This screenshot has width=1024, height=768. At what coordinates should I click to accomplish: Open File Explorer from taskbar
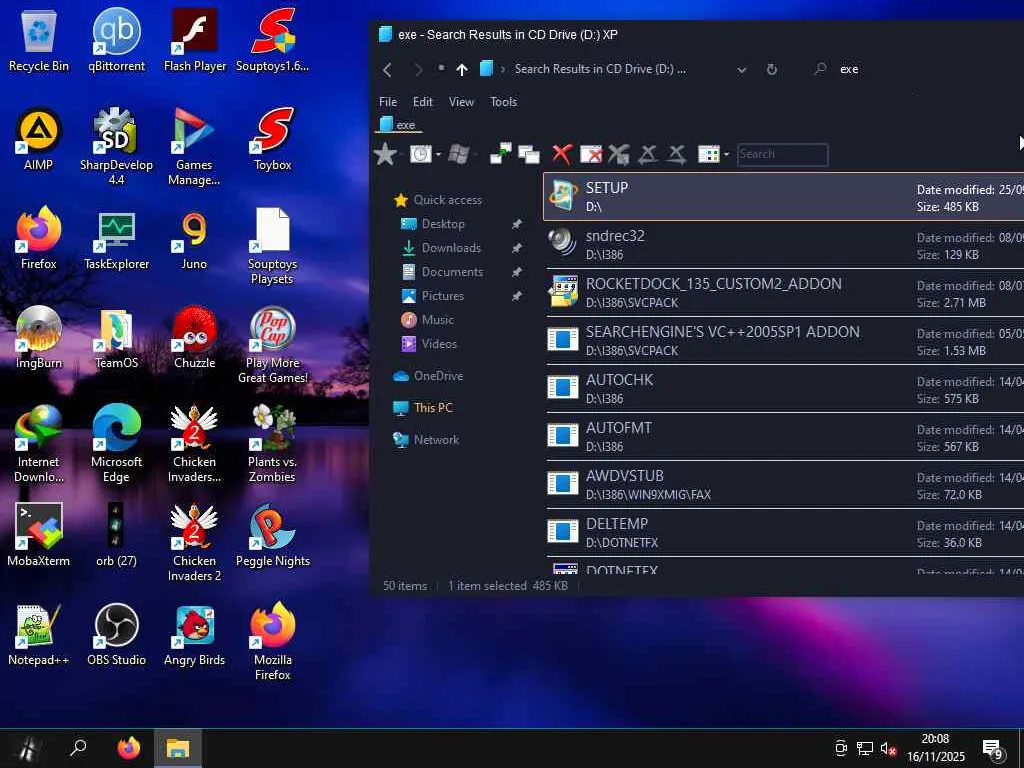(x=177, y=748)
